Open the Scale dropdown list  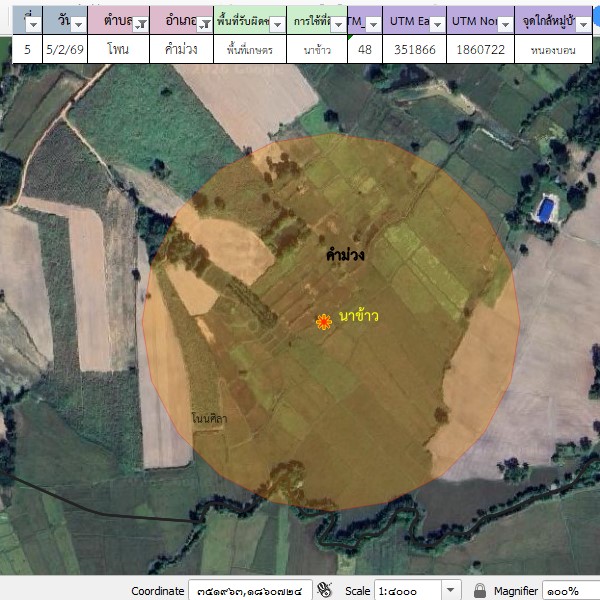tap(450, 590)
